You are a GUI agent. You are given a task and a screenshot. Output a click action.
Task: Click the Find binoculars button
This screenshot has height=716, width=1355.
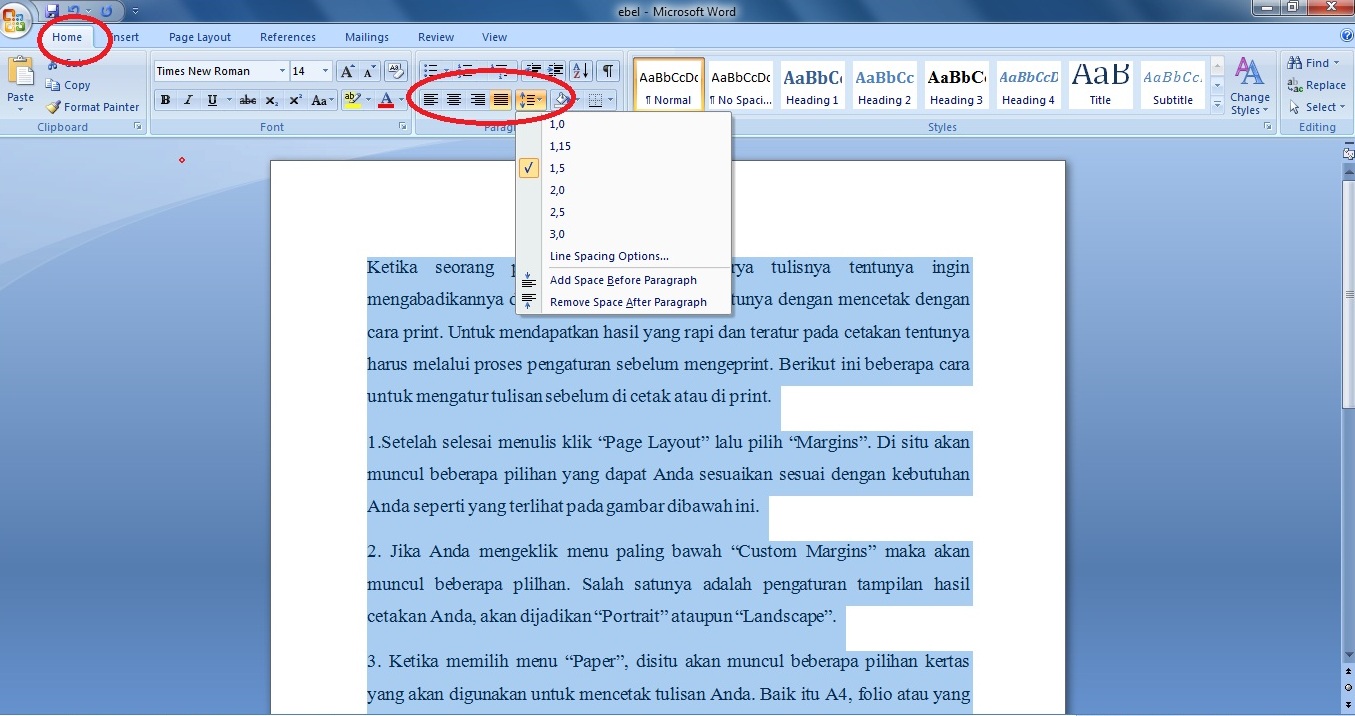[x=1313, y=63]
